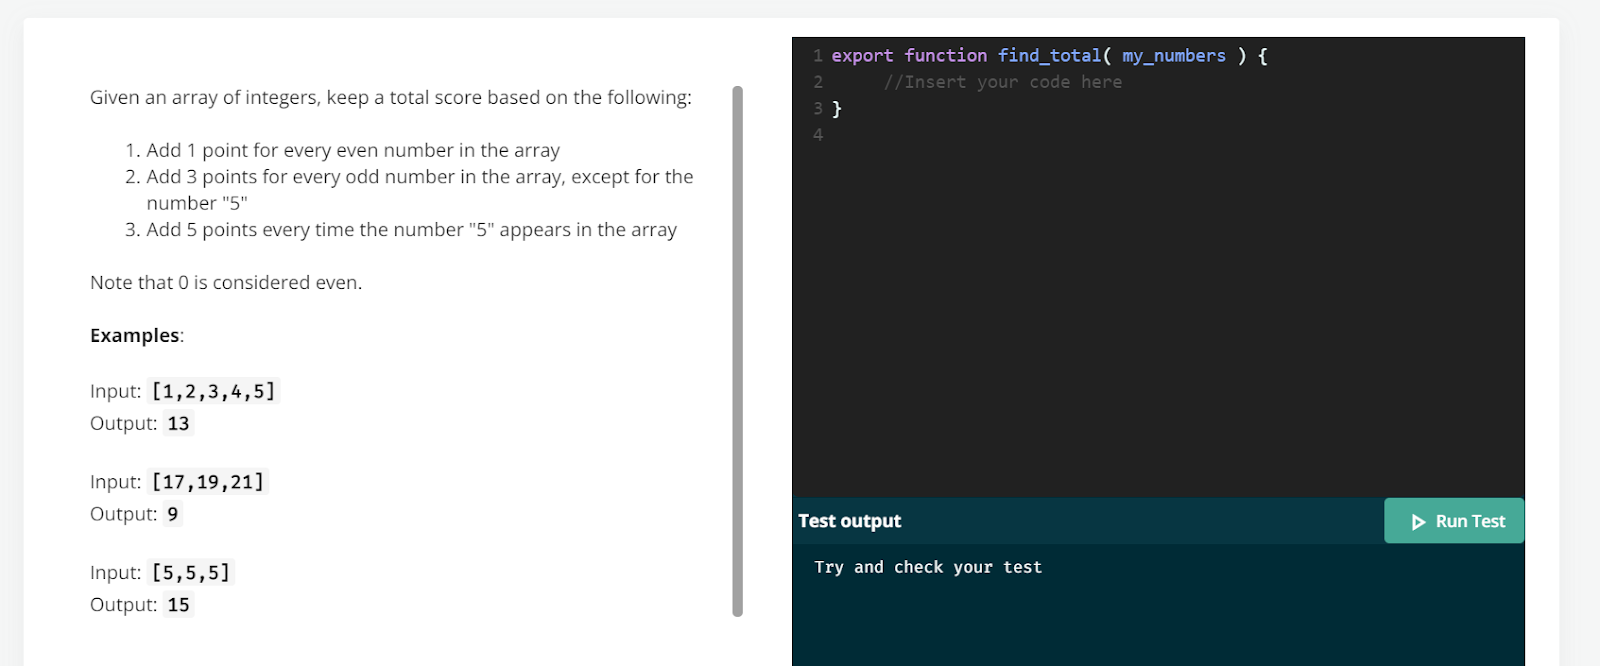Select the [1,2,3,4,5] example input

point(213,391)
